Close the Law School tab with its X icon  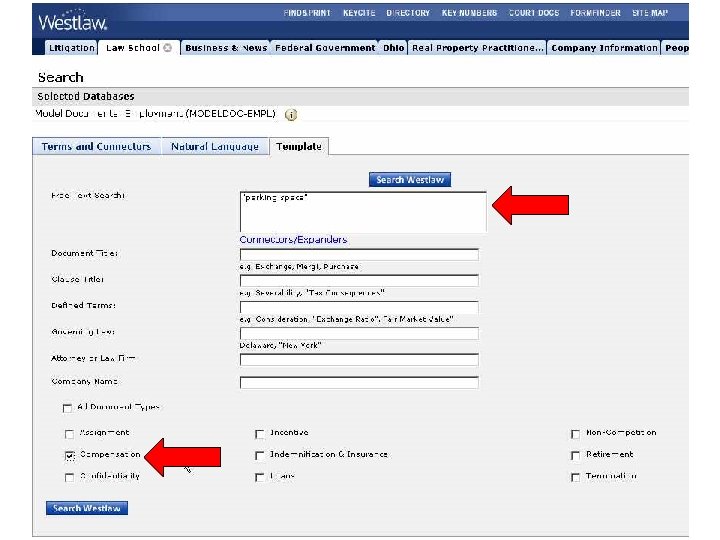(168, 48)
